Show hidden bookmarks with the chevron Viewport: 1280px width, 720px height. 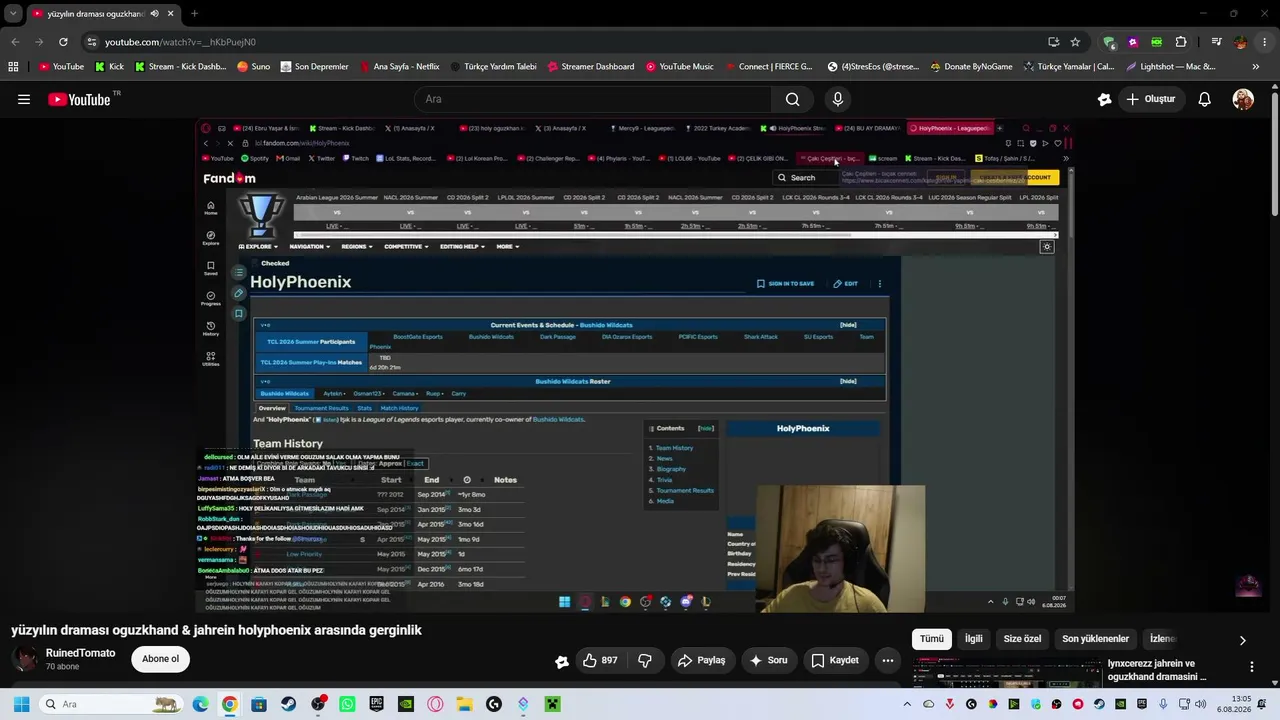[x=1256, y=67]
